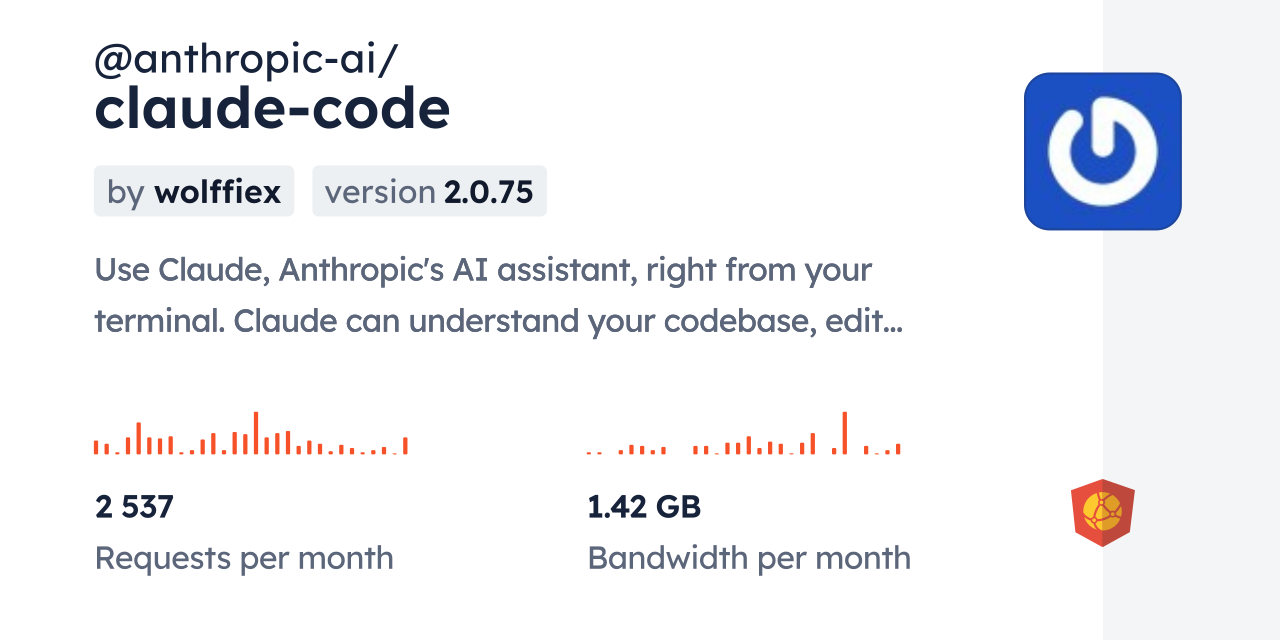
Task: Click the requests bar chart's first bar
Action: click(96, 447)
